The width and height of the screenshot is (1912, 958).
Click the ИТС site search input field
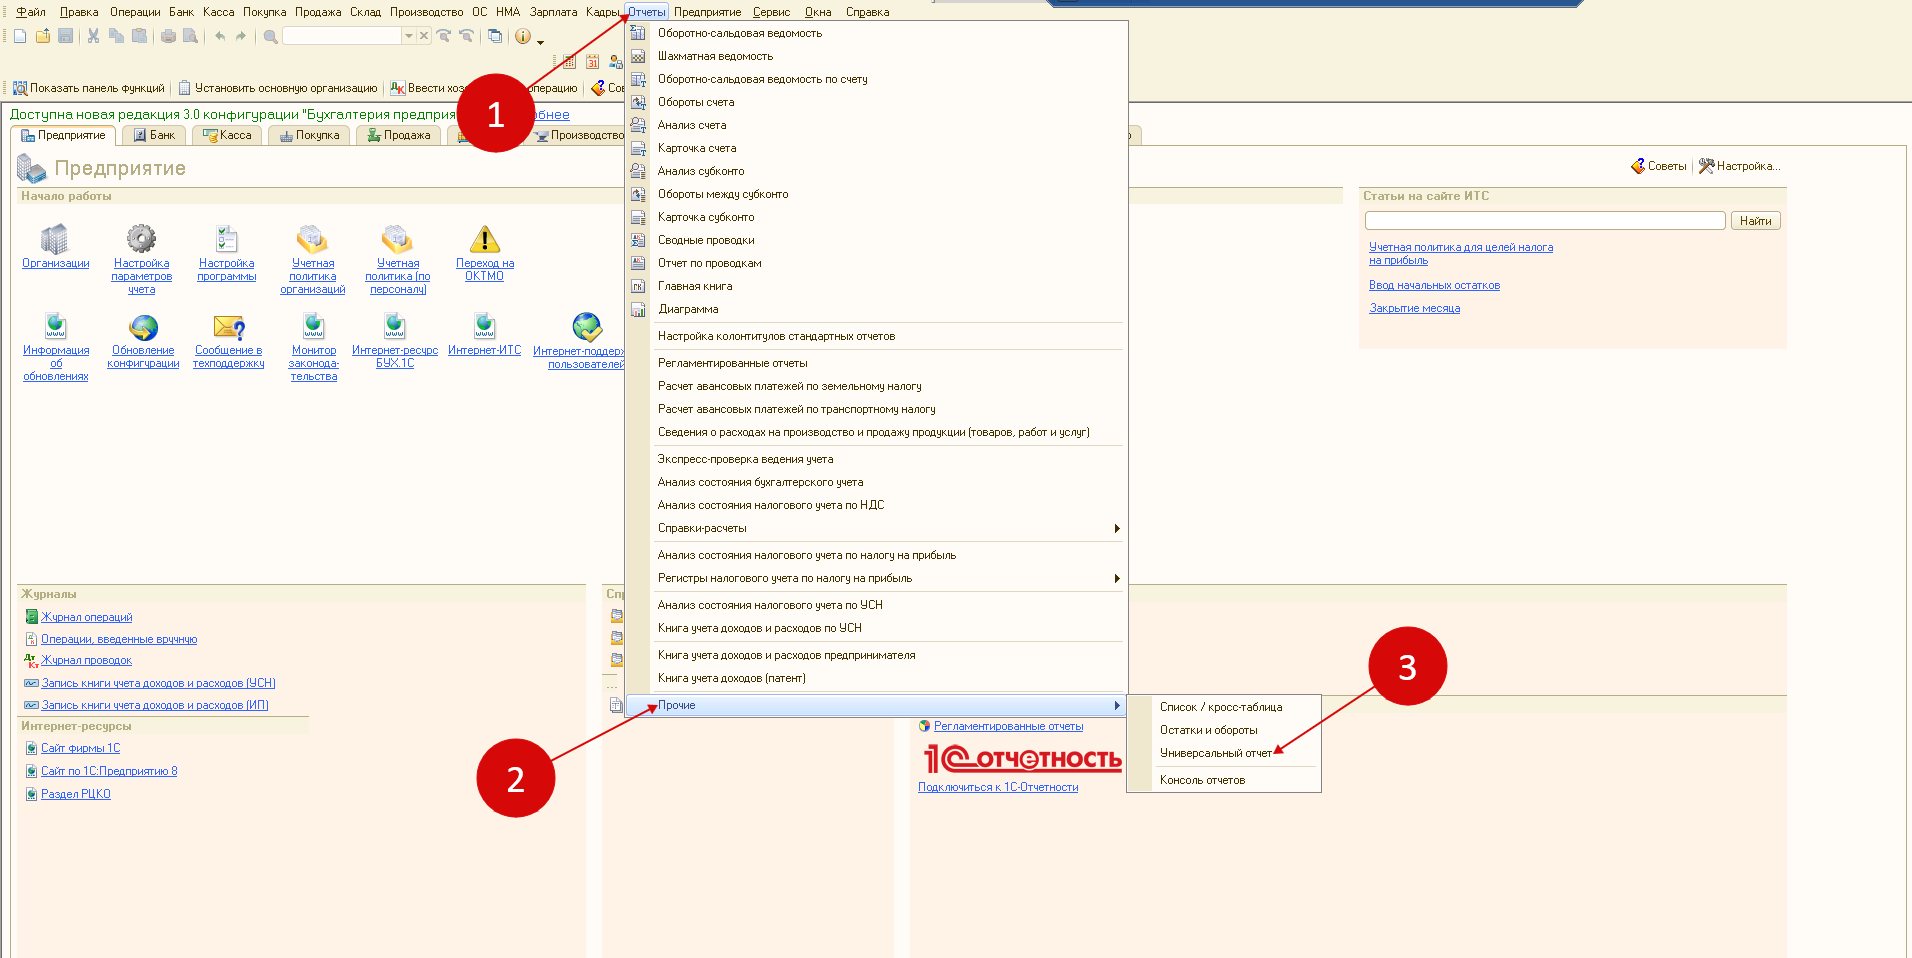(1545, 221)
